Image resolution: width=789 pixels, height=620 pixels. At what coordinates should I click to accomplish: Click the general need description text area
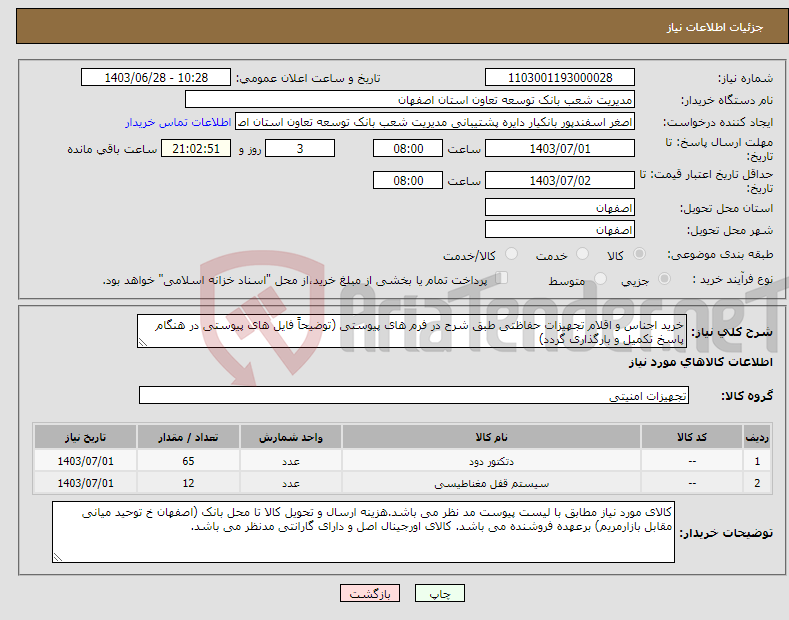(412, 332)
